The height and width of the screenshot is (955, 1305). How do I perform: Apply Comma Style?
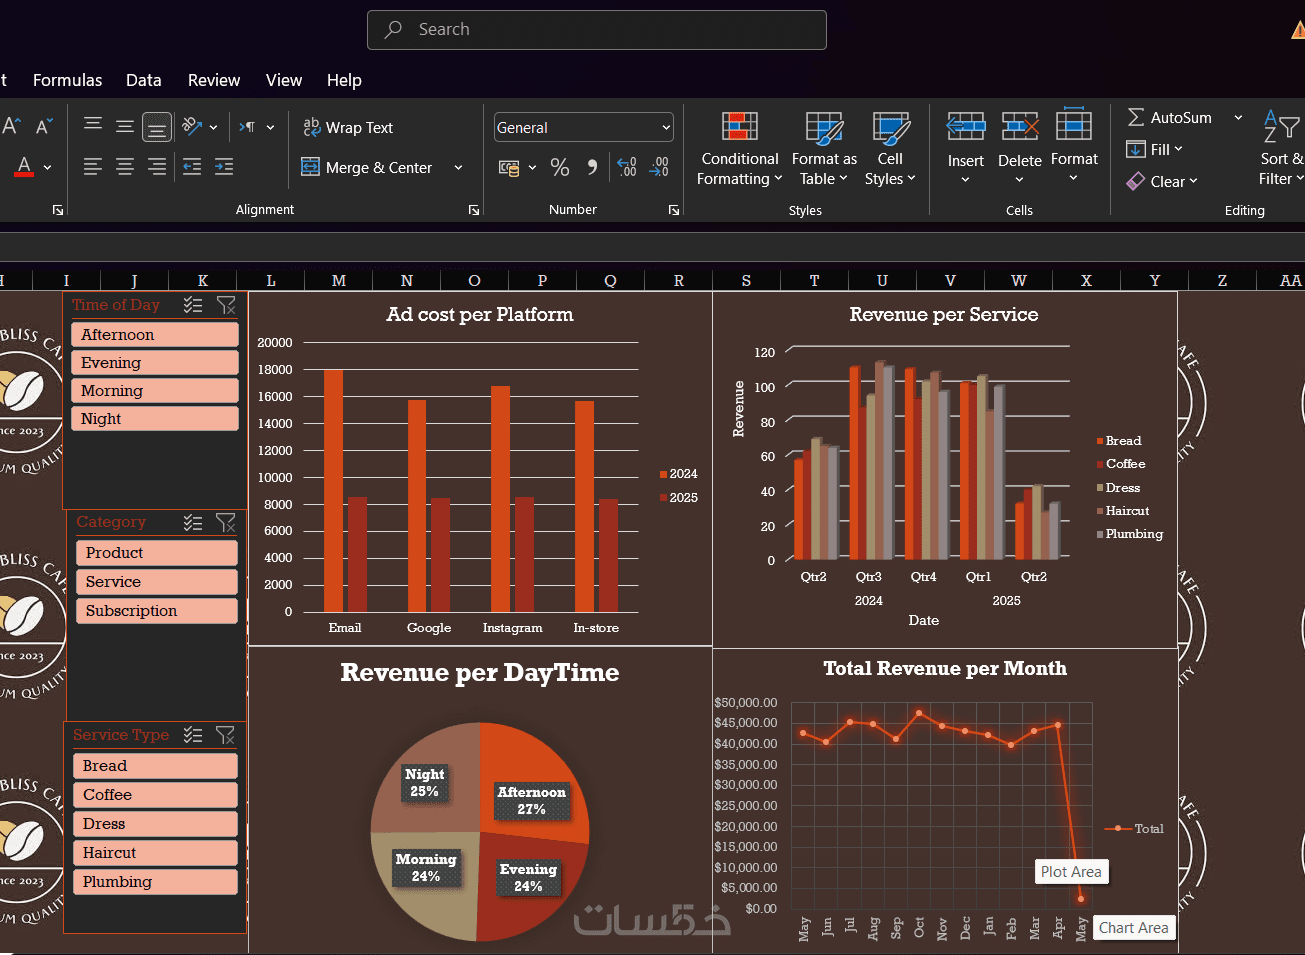tap(592, 167)
